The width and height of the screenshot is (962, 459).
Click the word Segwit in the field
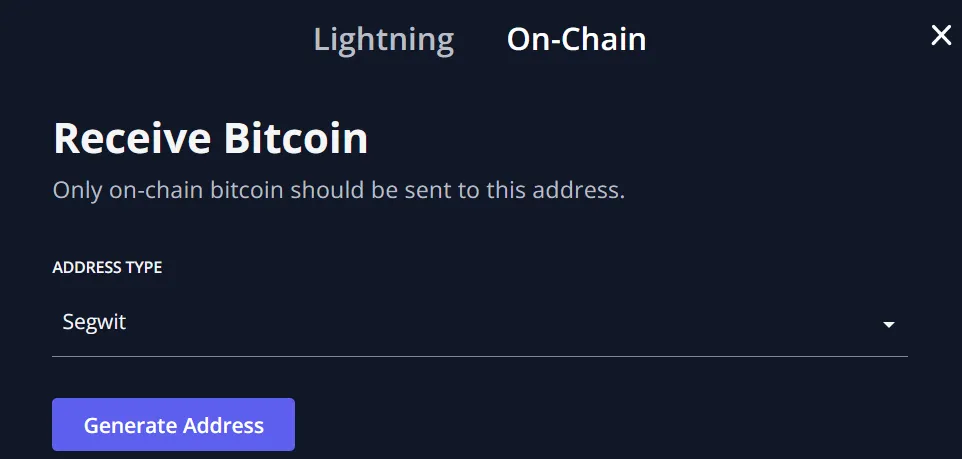click(x=94, y=322)
